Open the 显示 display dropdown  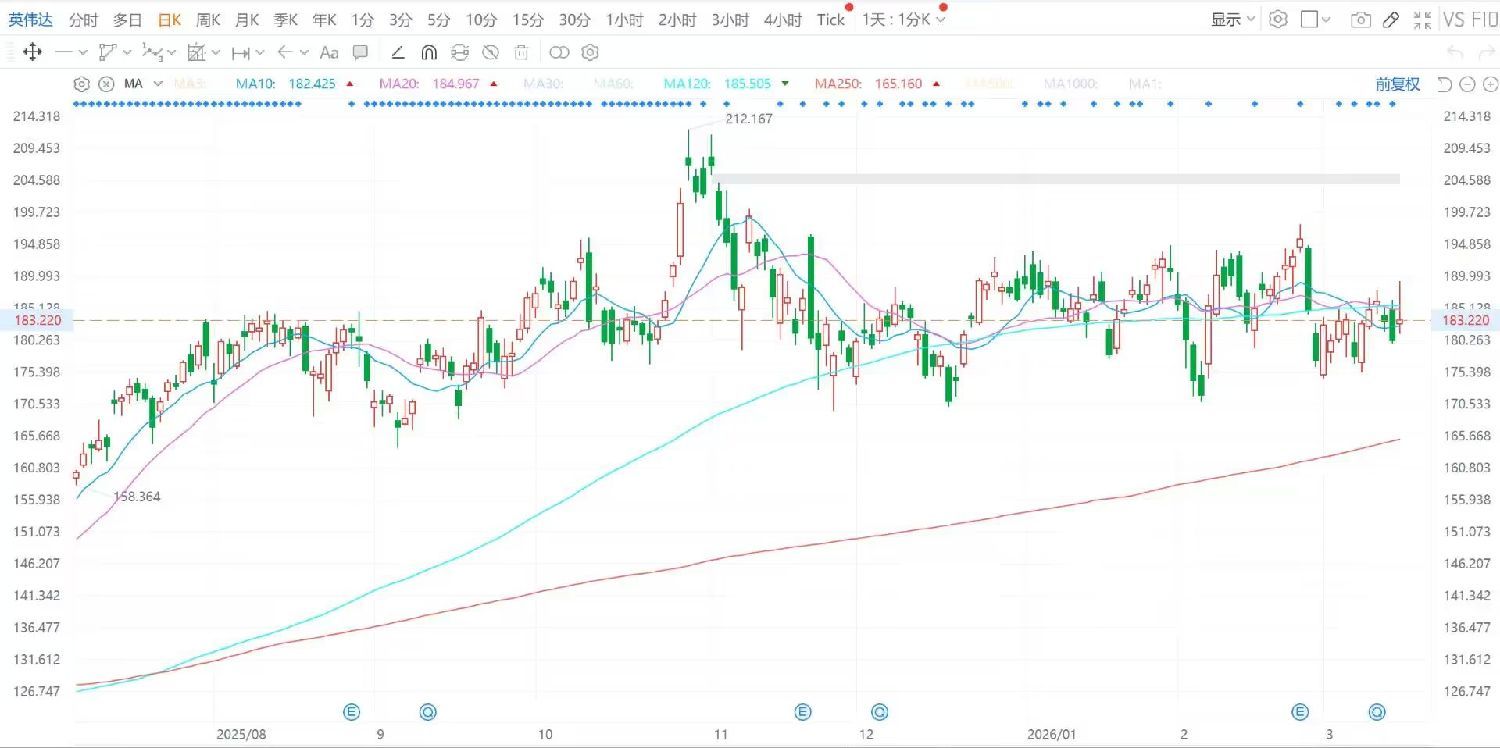[x=1232, y=19]
